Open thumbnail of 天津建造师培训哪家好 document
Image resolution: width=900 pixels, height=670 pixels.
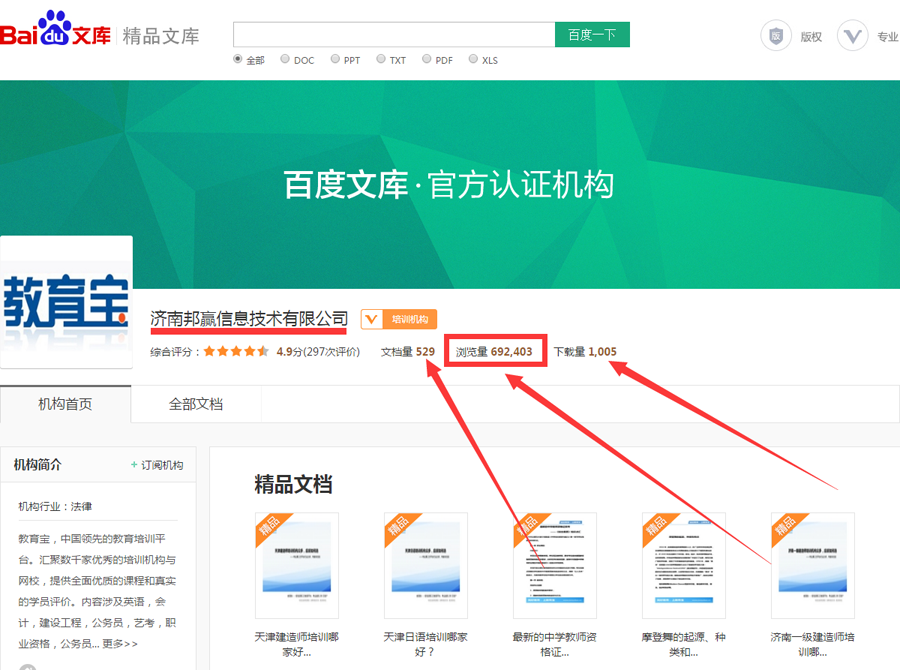point(297,565)
